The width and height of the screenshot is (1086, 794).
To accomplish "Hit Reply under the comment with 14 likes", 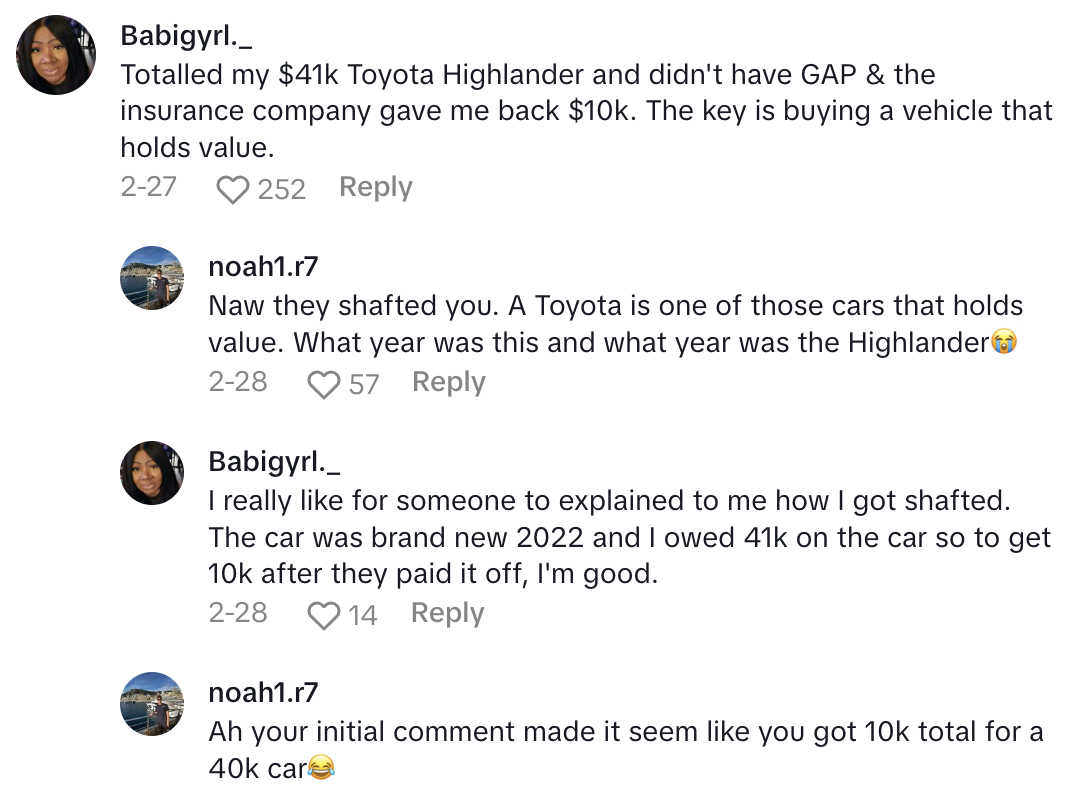I will (447, 613).
